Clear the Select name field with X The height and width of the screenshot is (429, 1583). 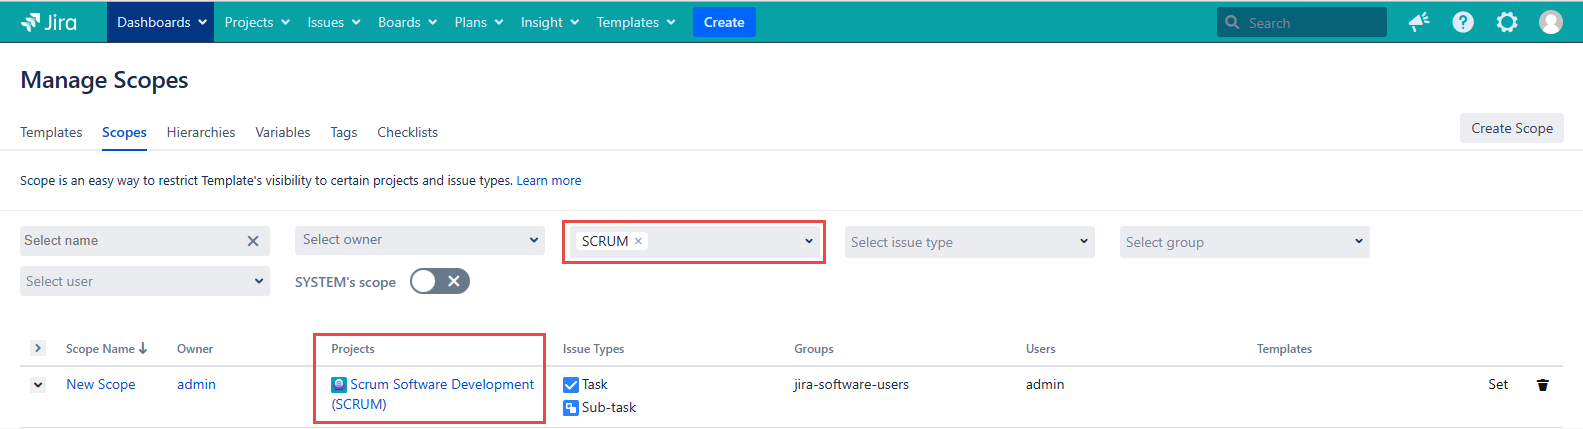coord(253,241)
